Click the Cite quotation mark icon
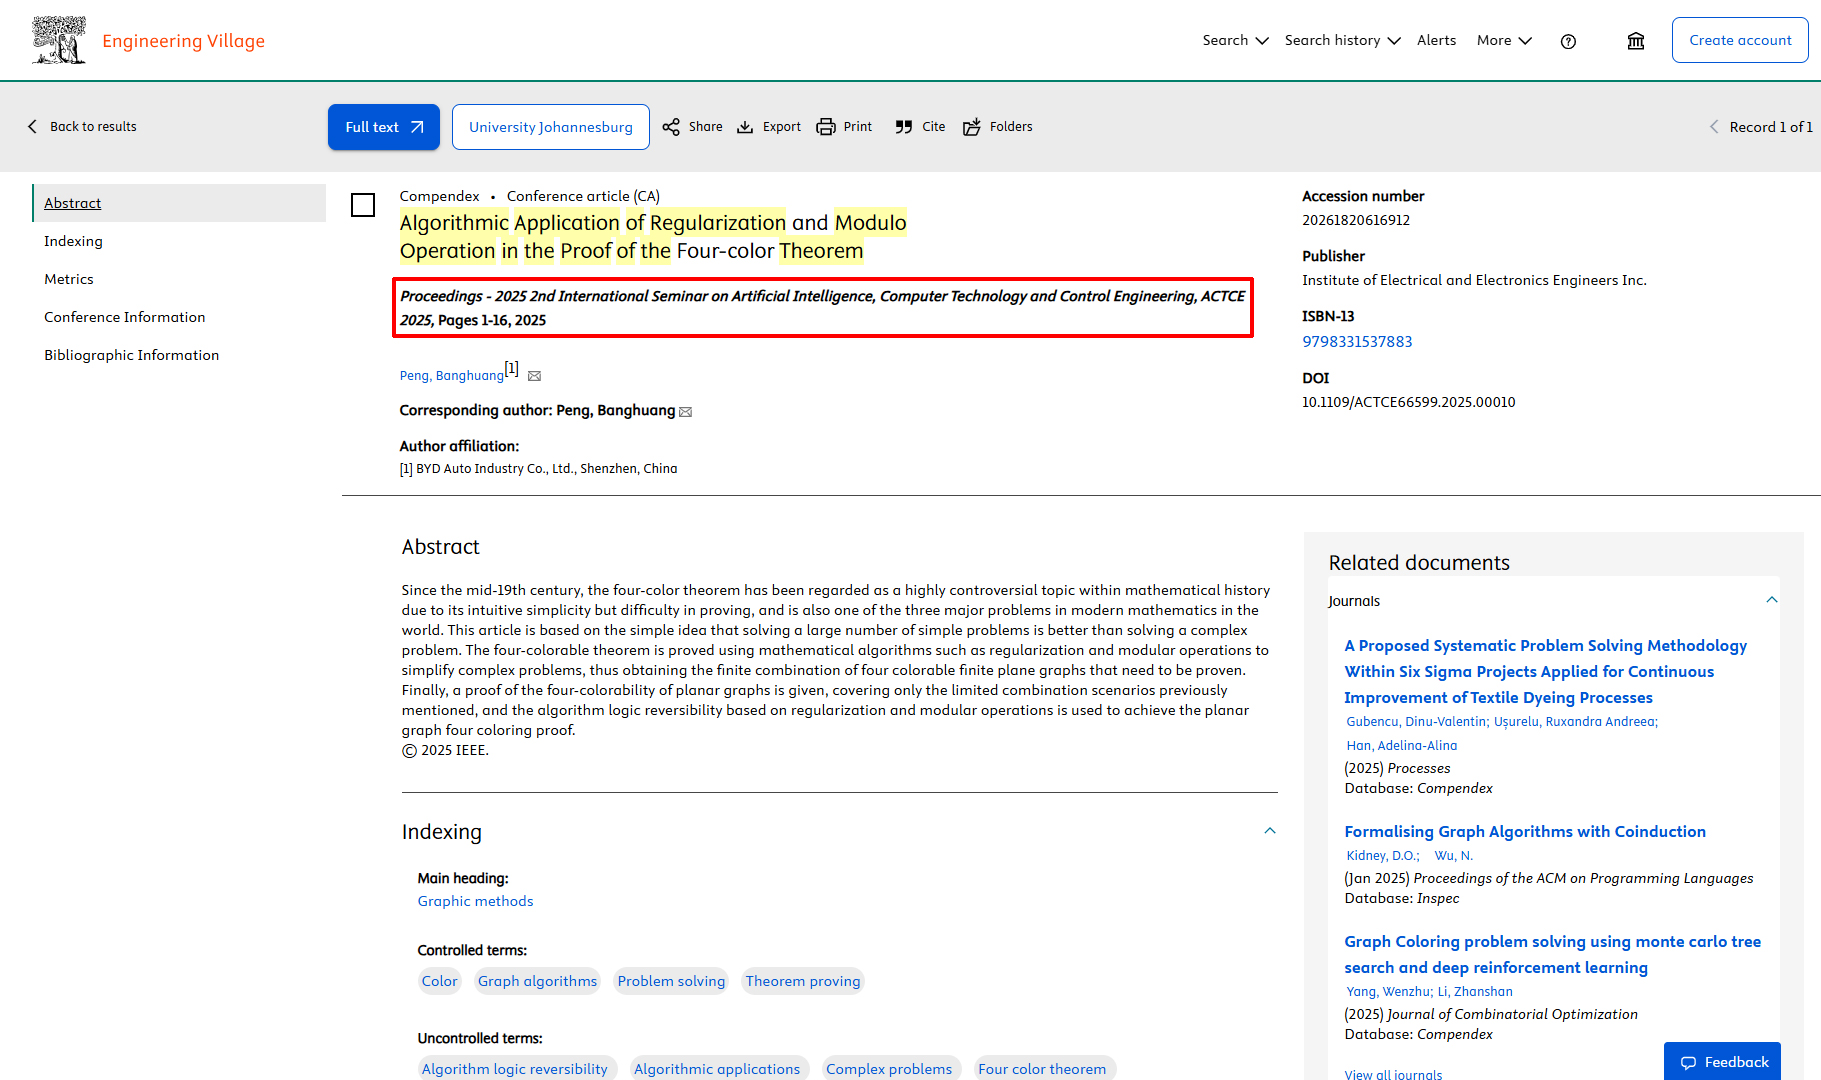Image resolution: width=1821 pixels, height=1080 pixels. 904,127
